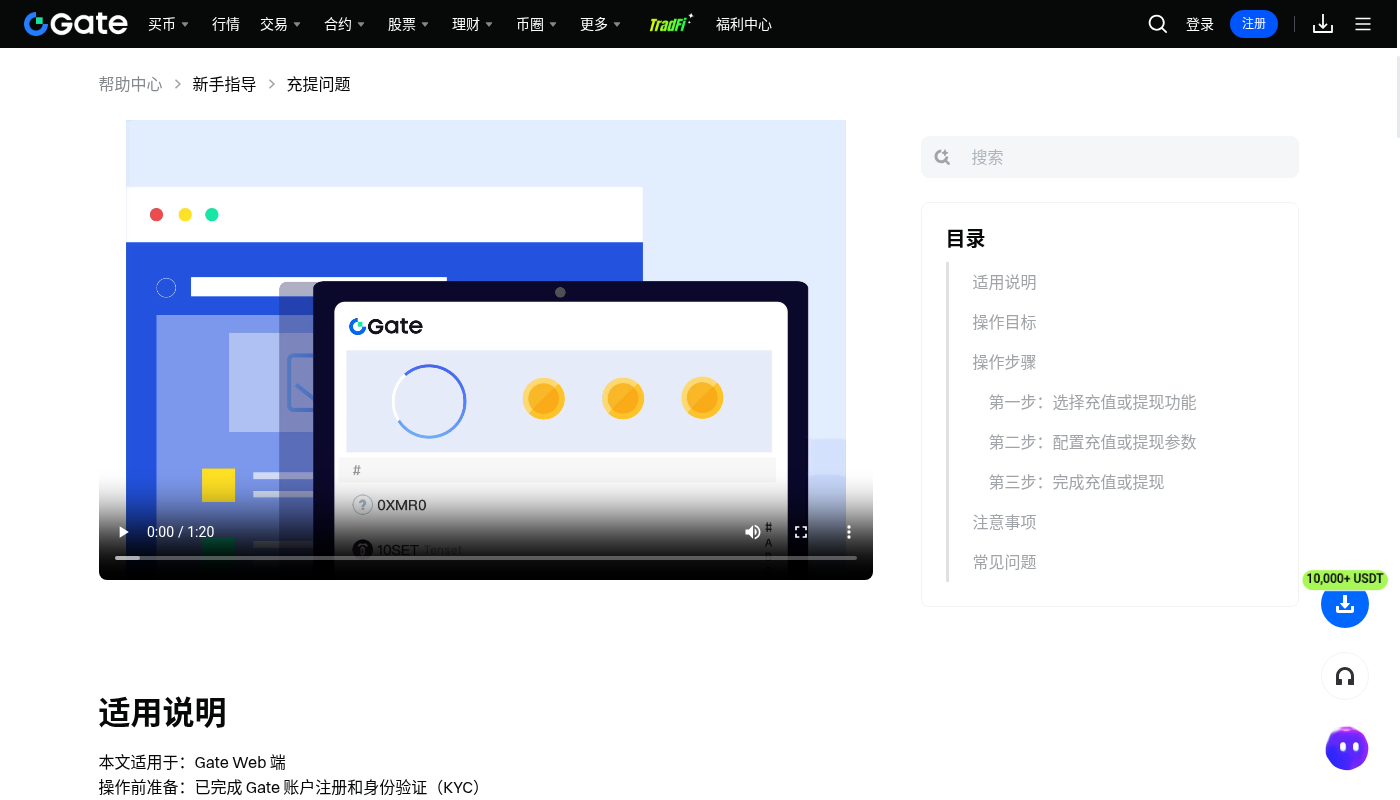Click the search icon in sidebar search box
1400x800 pixels.
click(x=942, y=157)
